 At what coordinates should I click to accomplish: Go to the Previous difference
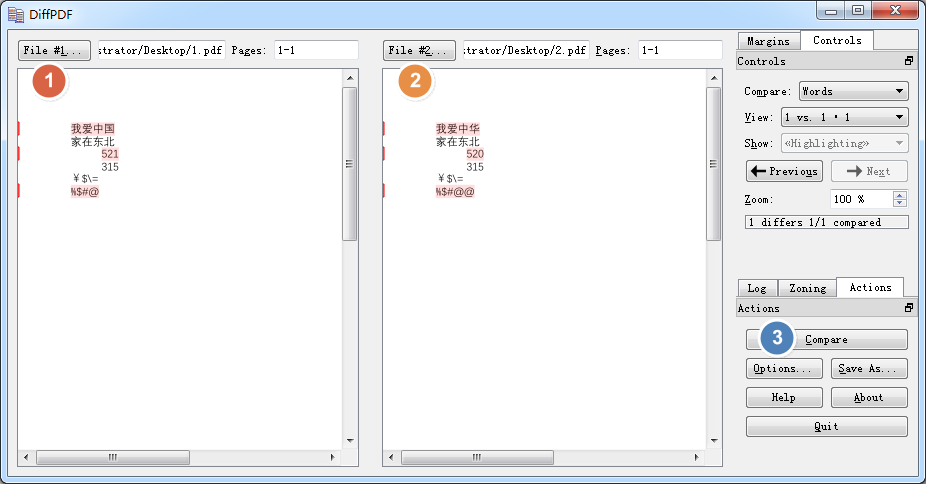click(x=784, y=171)
